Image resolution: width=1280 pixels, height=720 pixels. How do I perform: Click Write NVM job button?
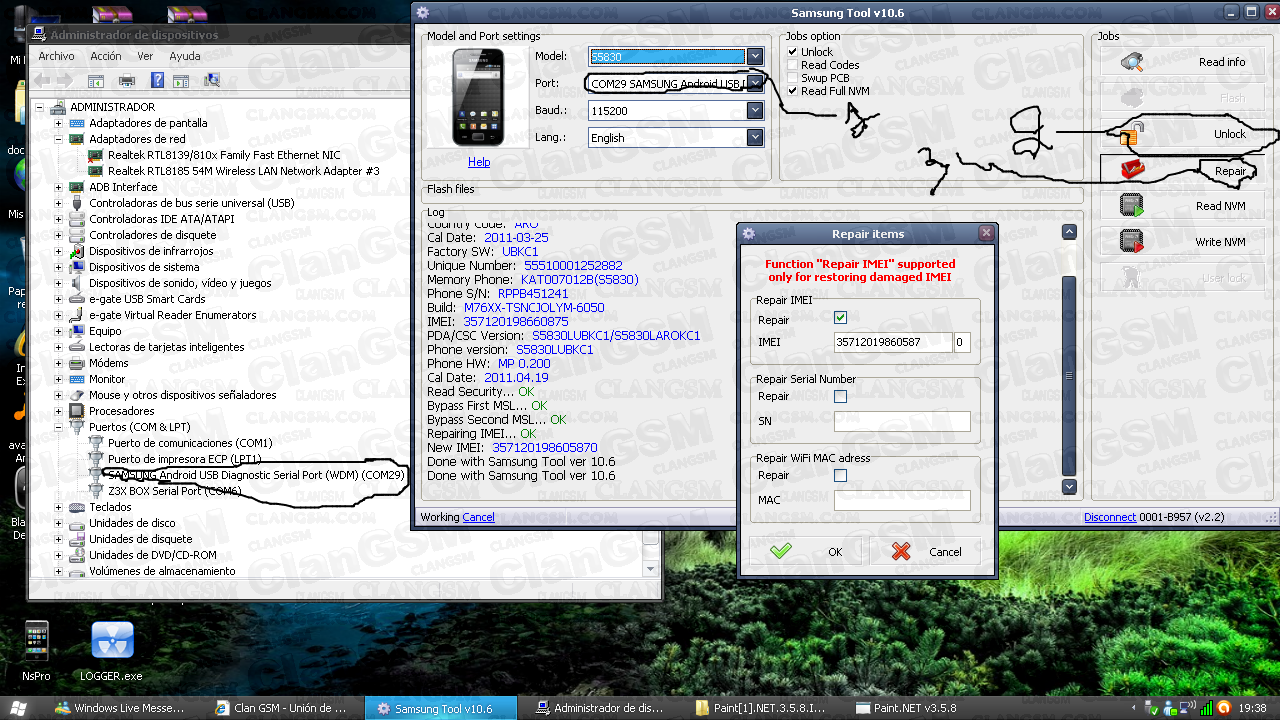point(1184,242)
